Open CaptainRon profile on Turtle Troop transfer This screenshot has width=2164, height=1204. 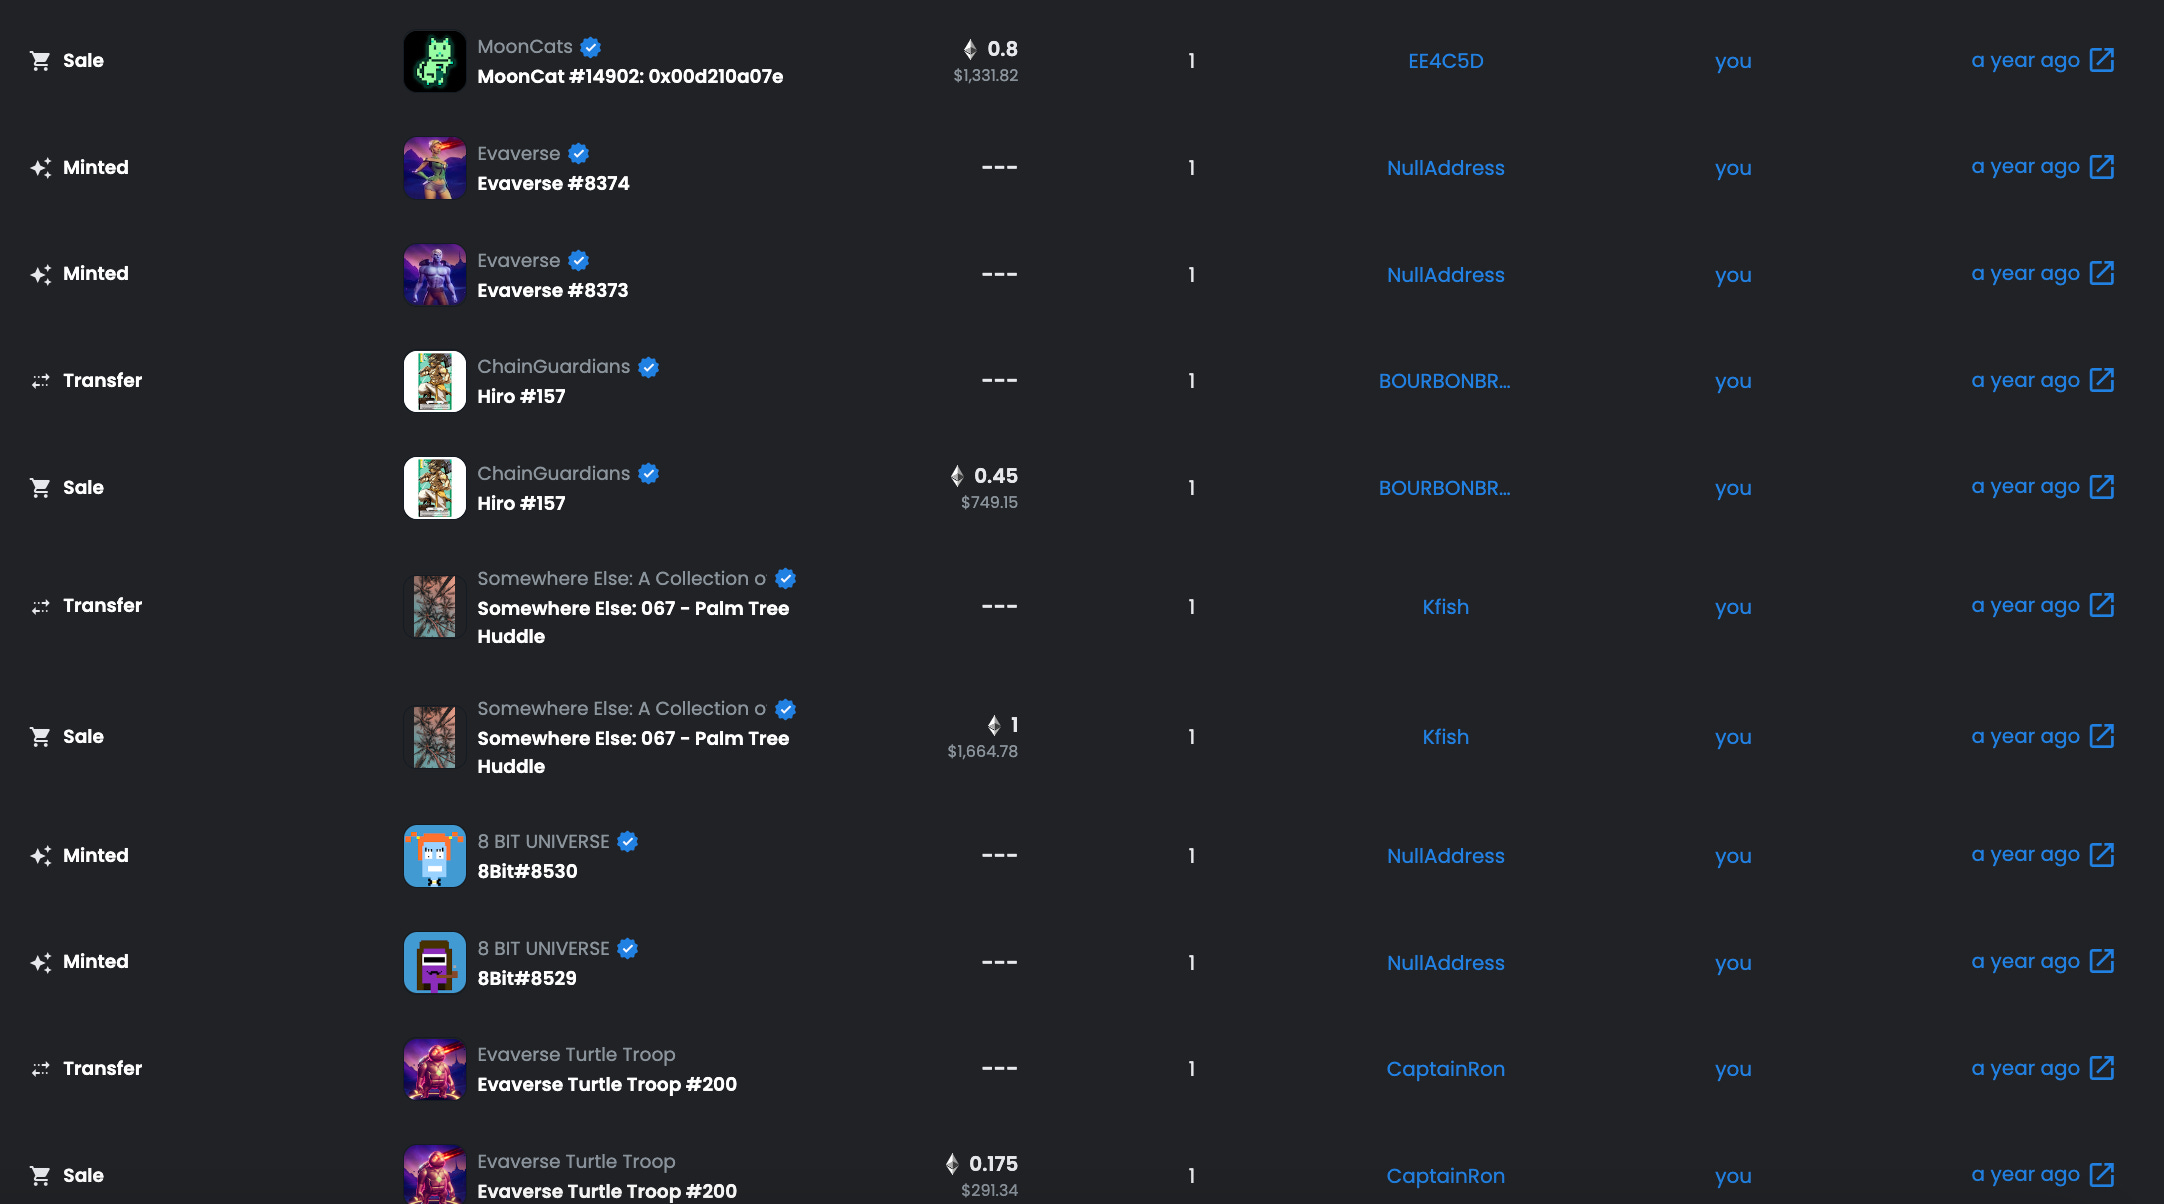[x=1445, y=1069]
